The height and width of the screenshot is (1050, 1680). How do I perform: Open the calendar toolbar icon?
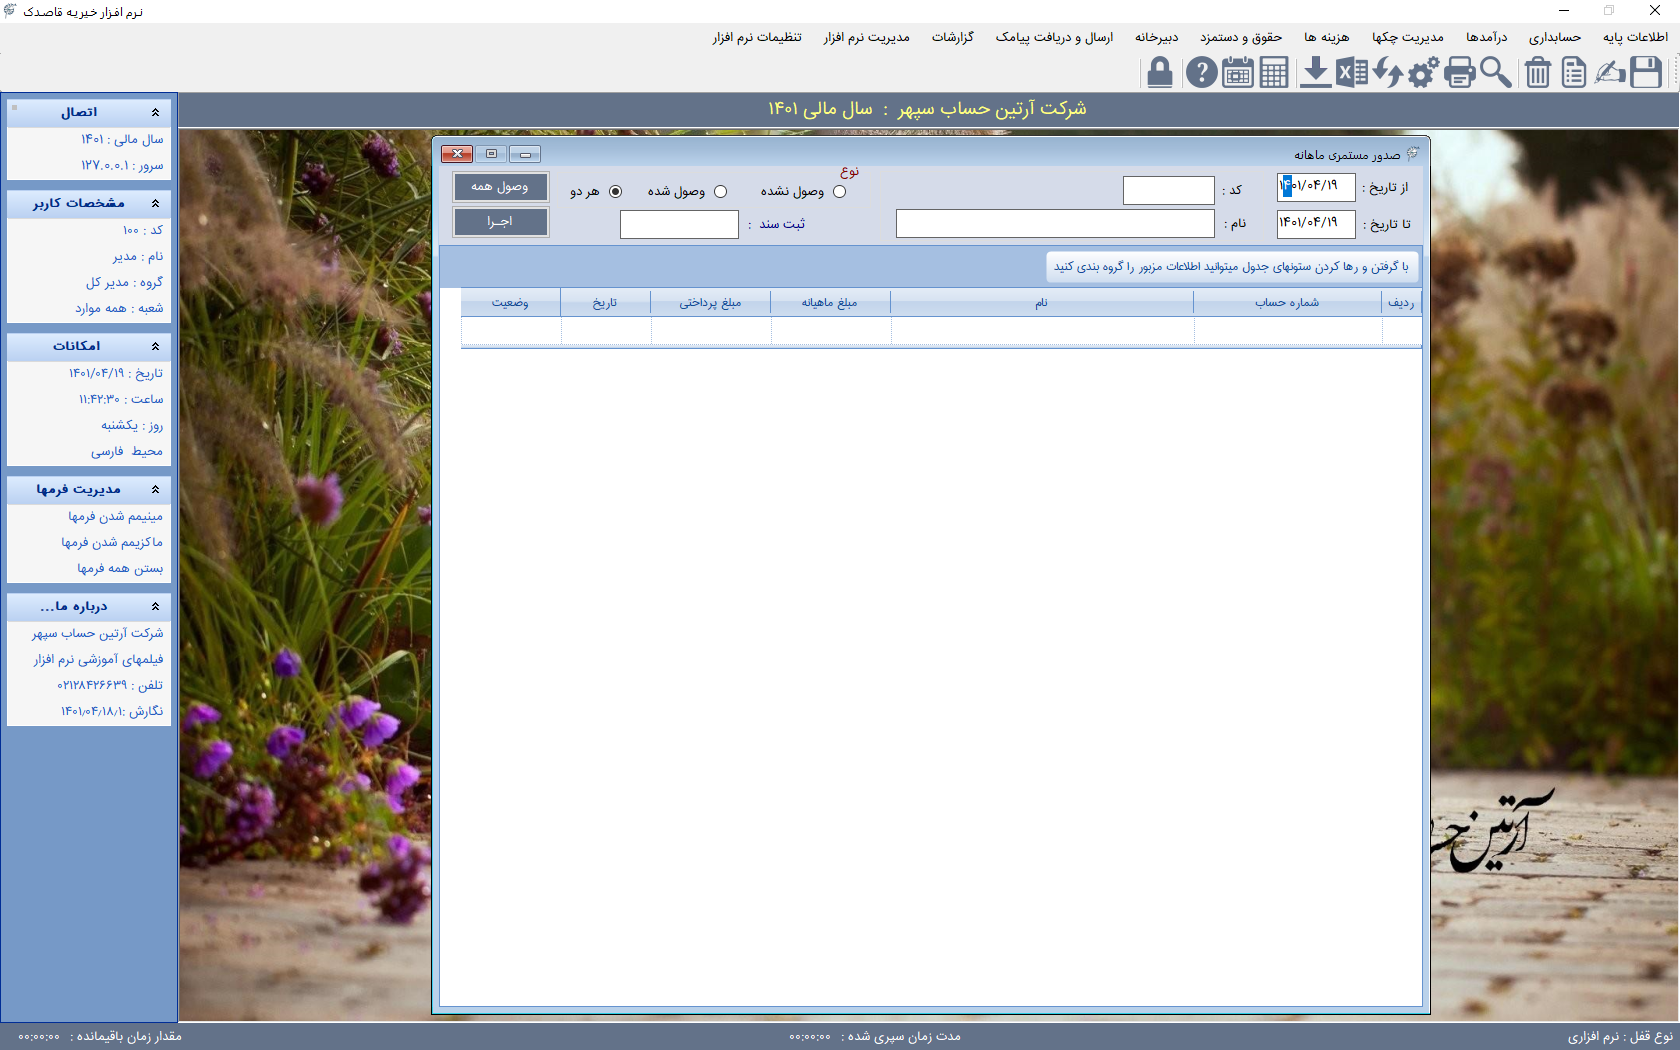[1238, 73]
